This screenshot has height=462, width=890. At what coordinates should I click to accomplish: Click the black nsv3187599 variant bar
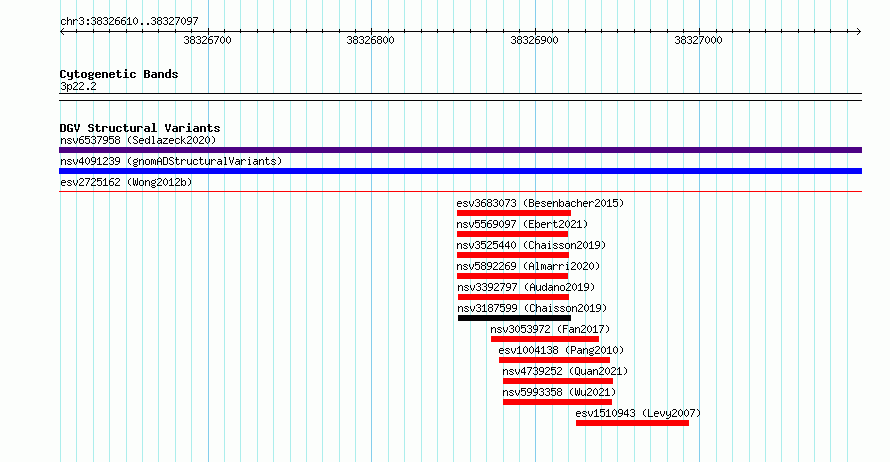pyautogui.click(x=514, y=318)
